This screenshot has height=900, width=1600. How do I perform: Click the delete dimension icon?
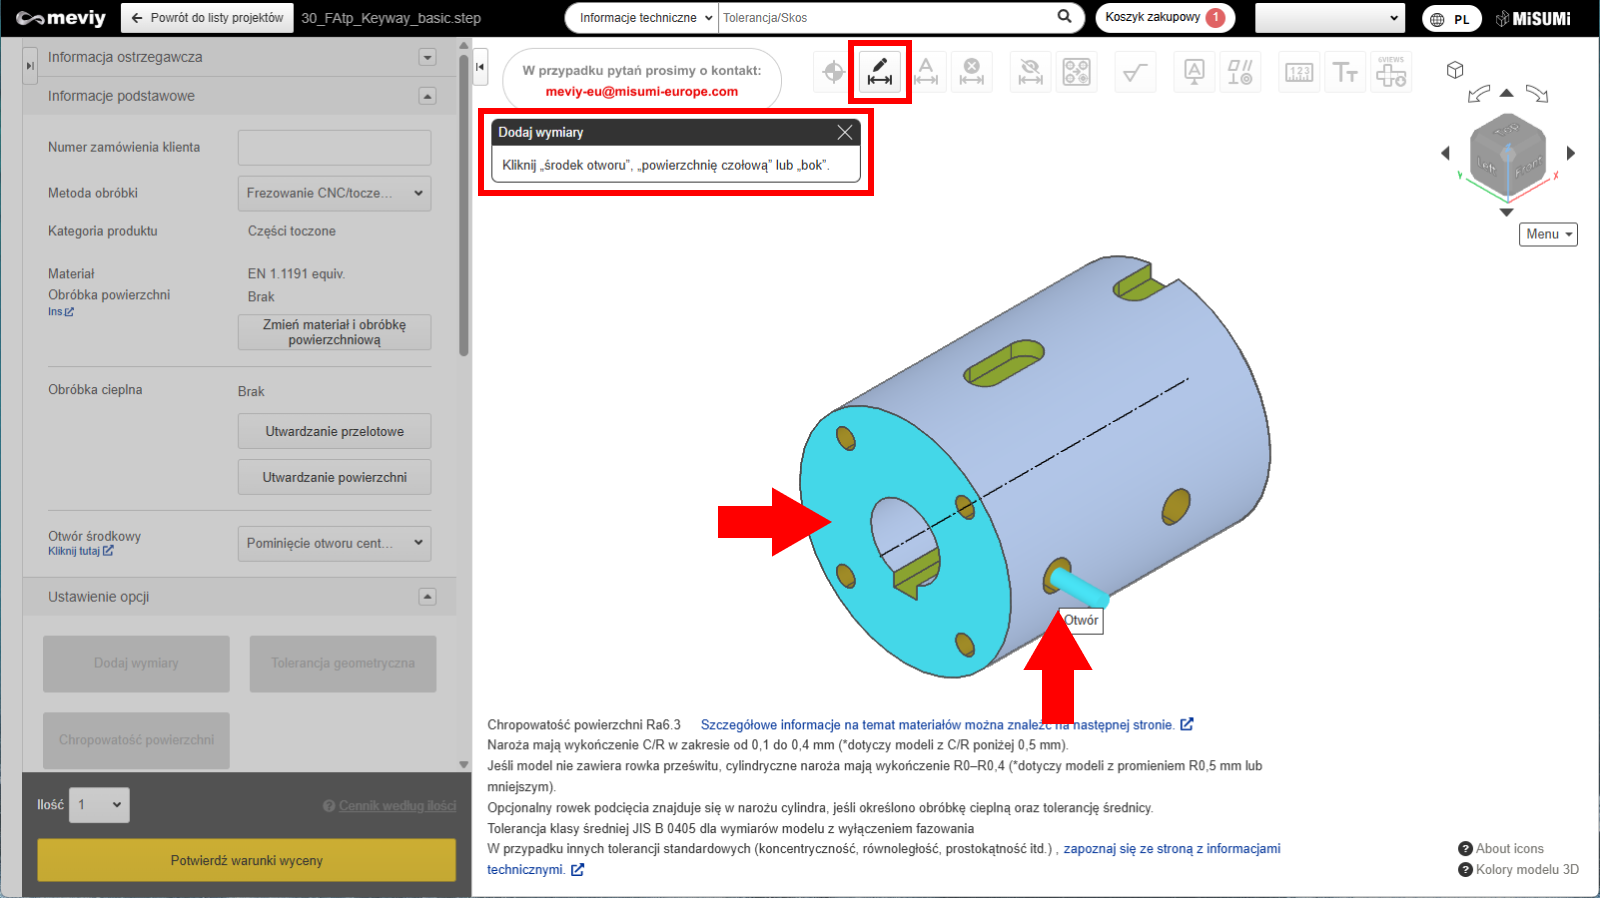pos(972,72)
